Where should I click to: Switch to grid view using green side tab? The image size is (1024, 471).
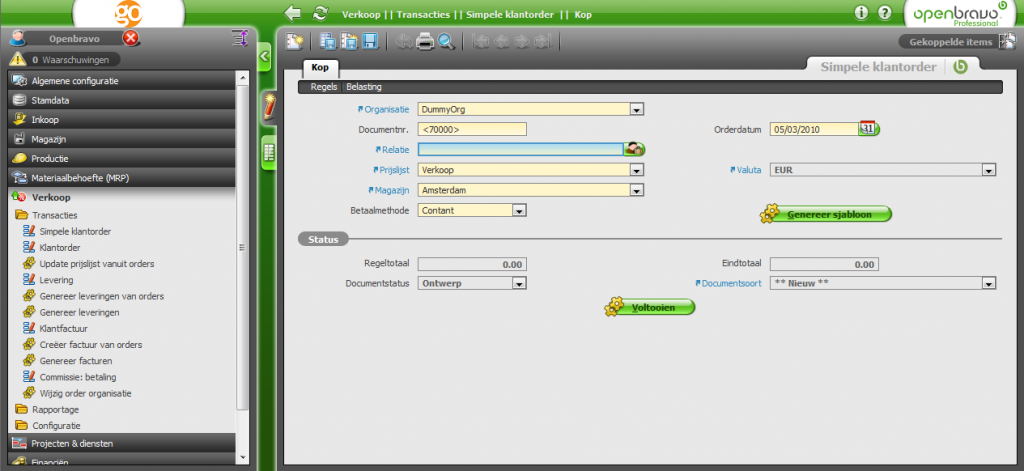click(268, 151)
